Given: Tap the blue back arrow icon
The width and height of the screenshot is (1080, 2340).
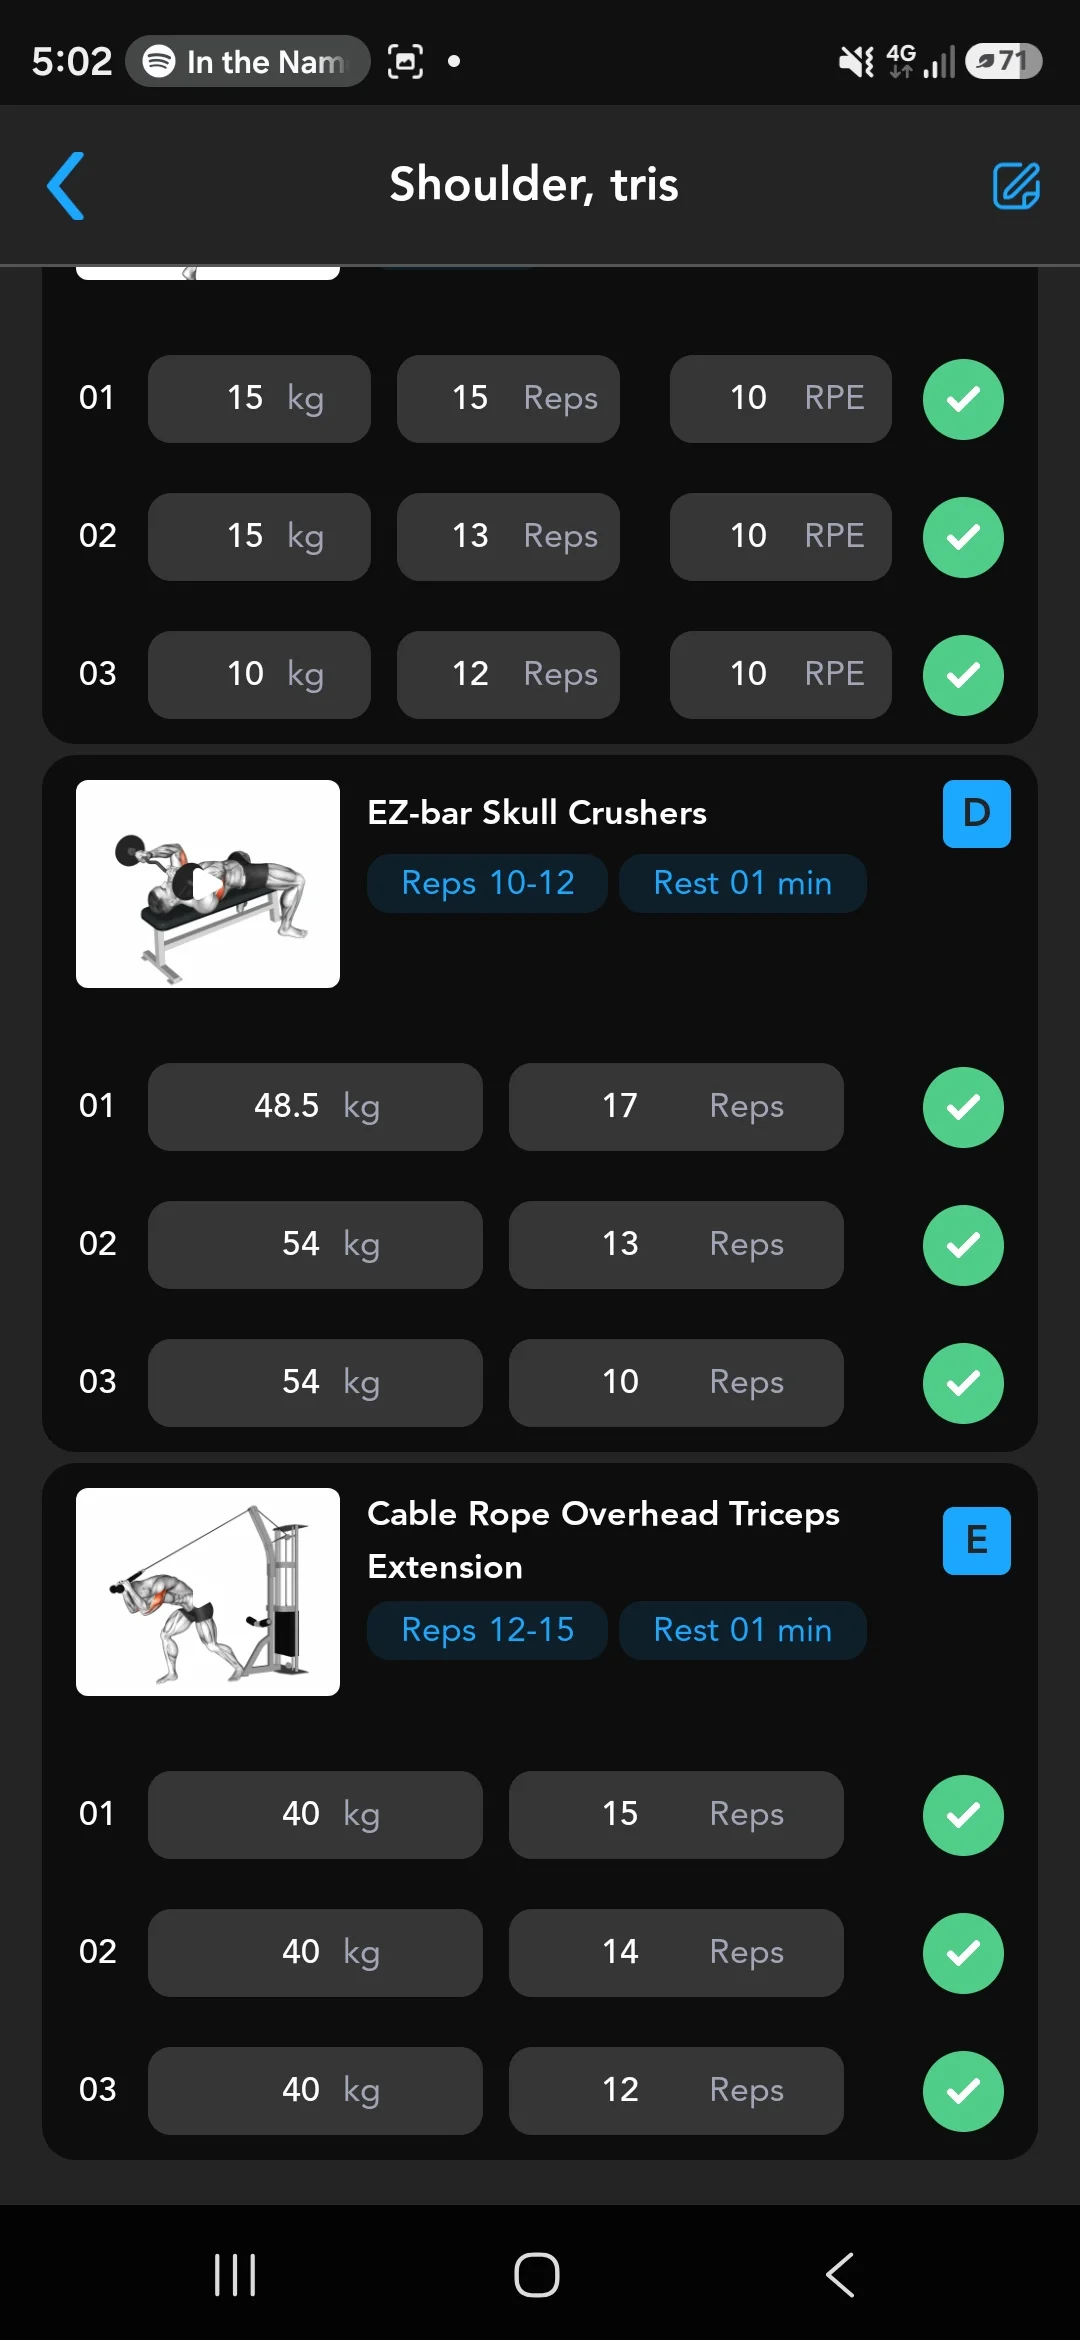Looking at the screenshot, I should (x=66, y=186).
